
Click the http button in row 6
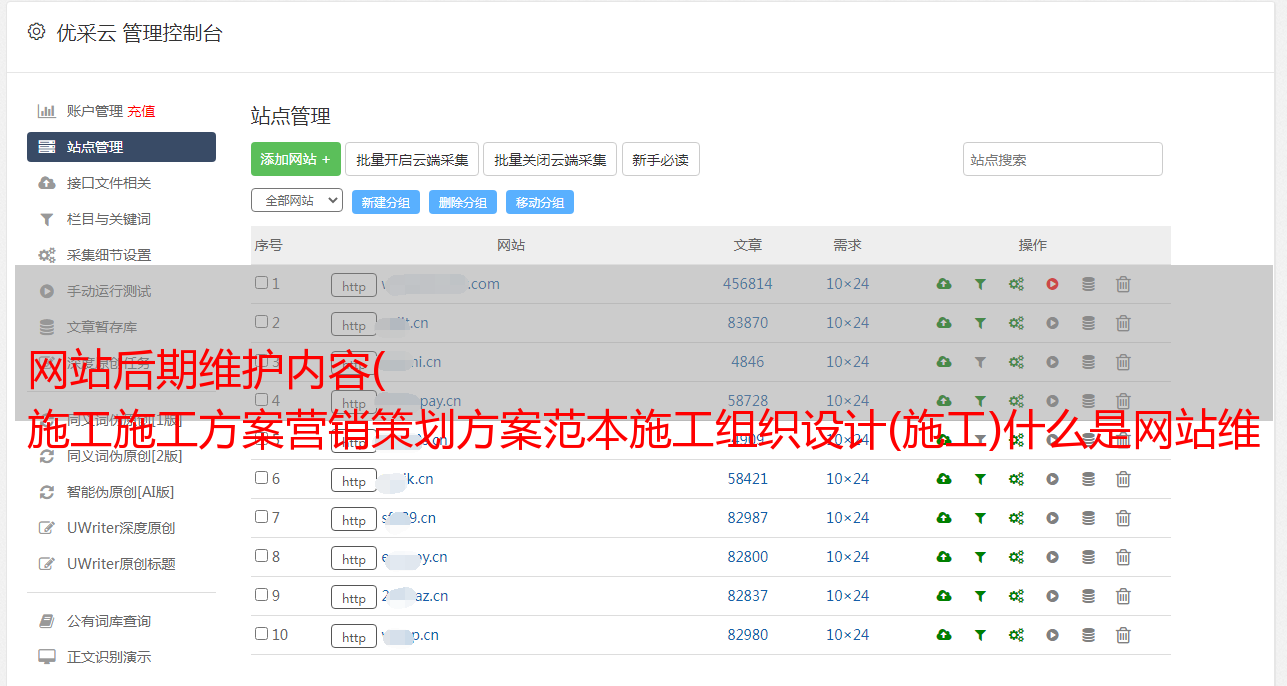[x=354, y=480]
